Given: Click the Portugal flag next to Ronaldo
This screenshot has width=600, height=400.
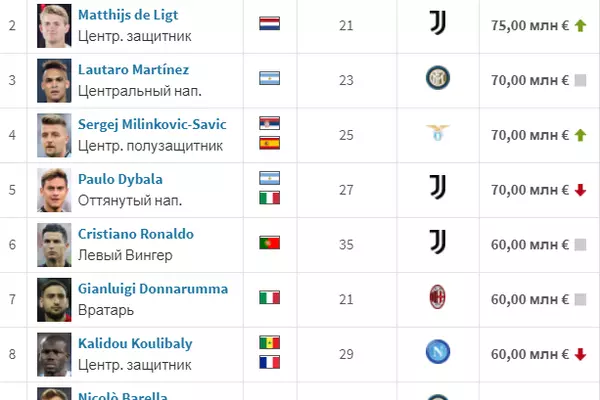Looking at the screenshot, I should 269,242.
